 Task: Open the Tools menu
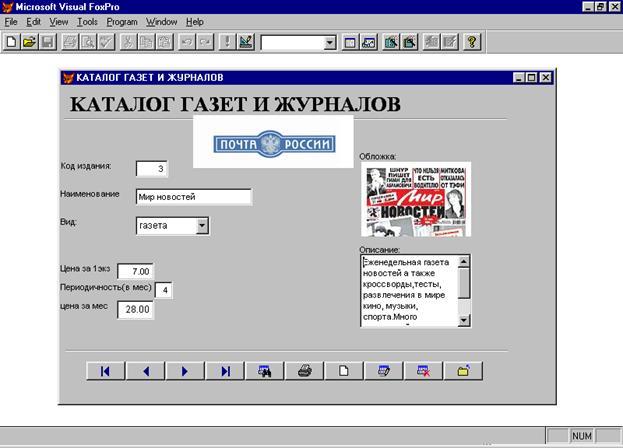click(x=87, y=21)
